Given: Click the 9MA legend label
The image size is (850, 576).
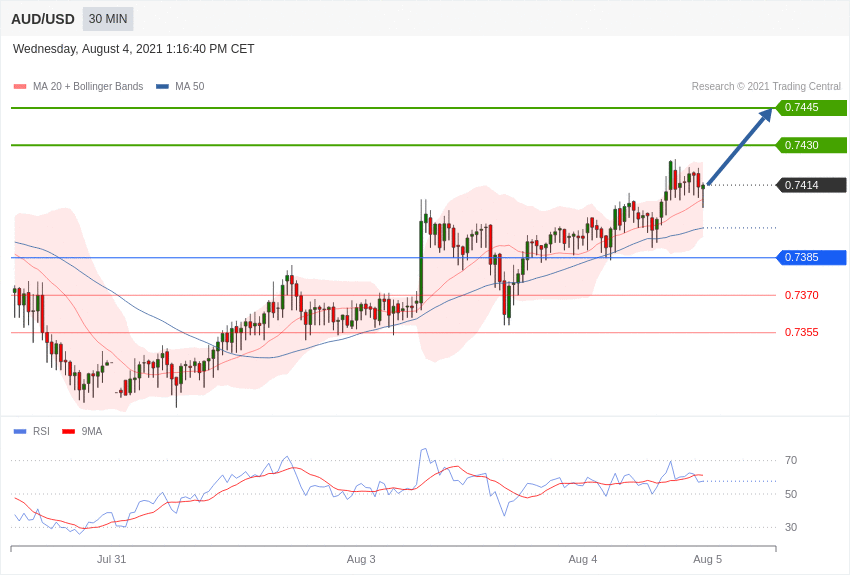Looking at the screenshot, I should click(x=92, y=432).
